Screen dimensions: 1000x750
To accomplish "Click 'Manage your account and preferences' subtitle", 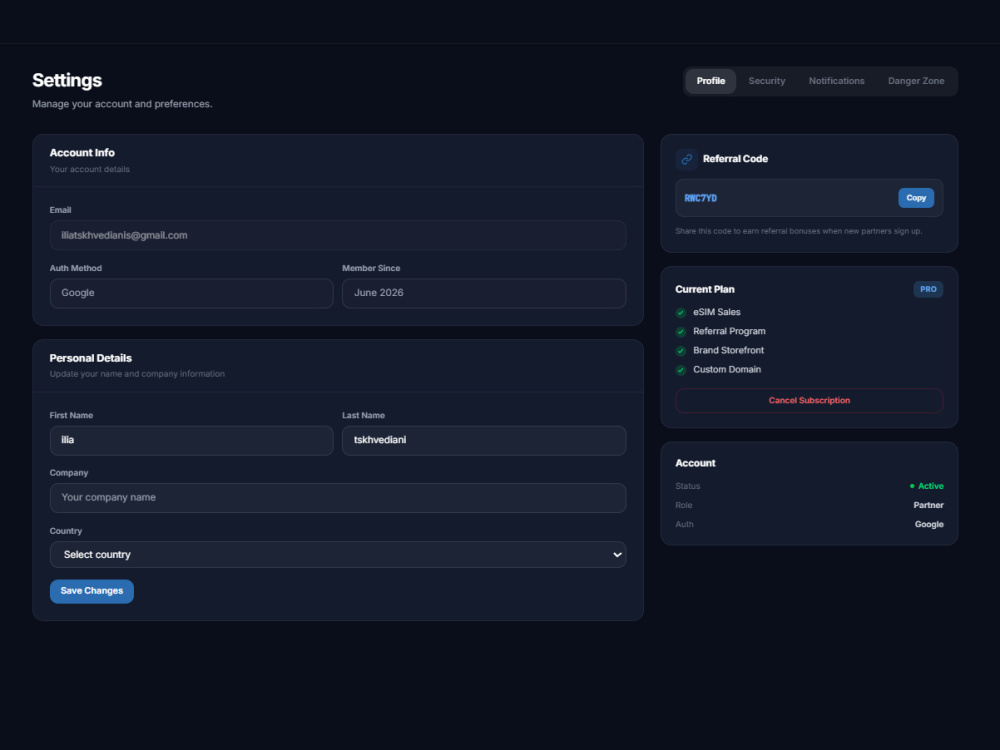I will tap(122, 104).
